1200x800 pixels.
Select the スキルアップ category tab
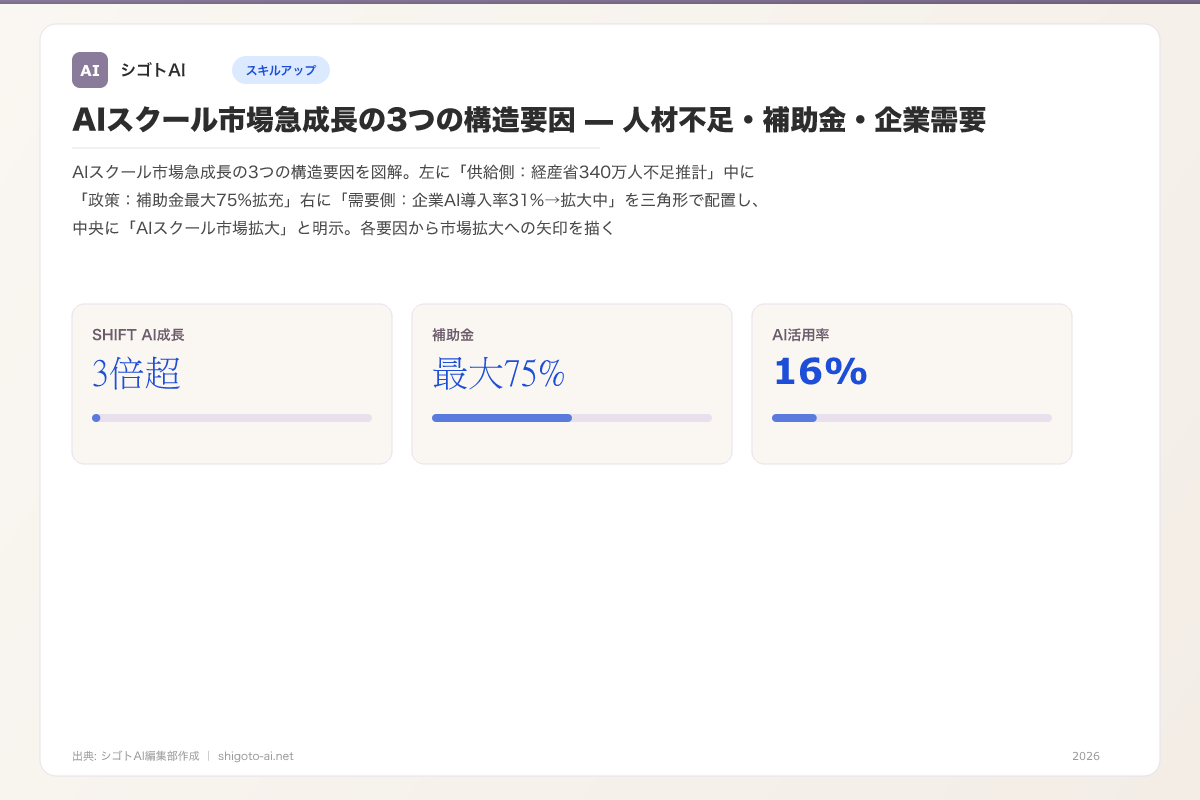281,70
